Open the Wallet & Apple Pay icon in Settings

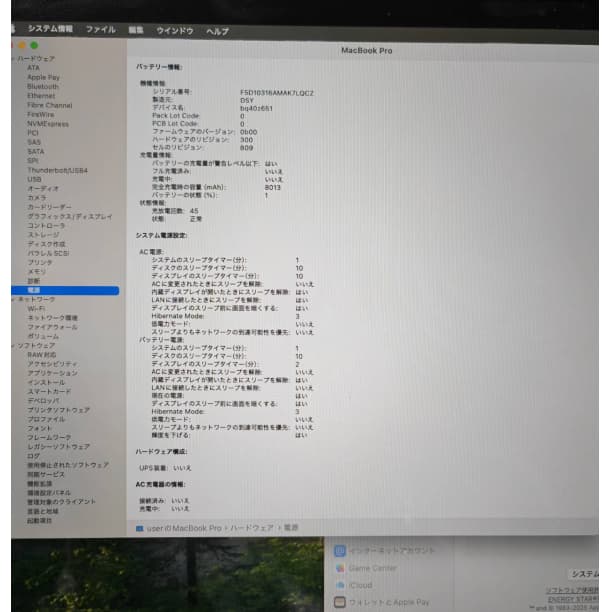pyautogui.click(x=340, y=602)
